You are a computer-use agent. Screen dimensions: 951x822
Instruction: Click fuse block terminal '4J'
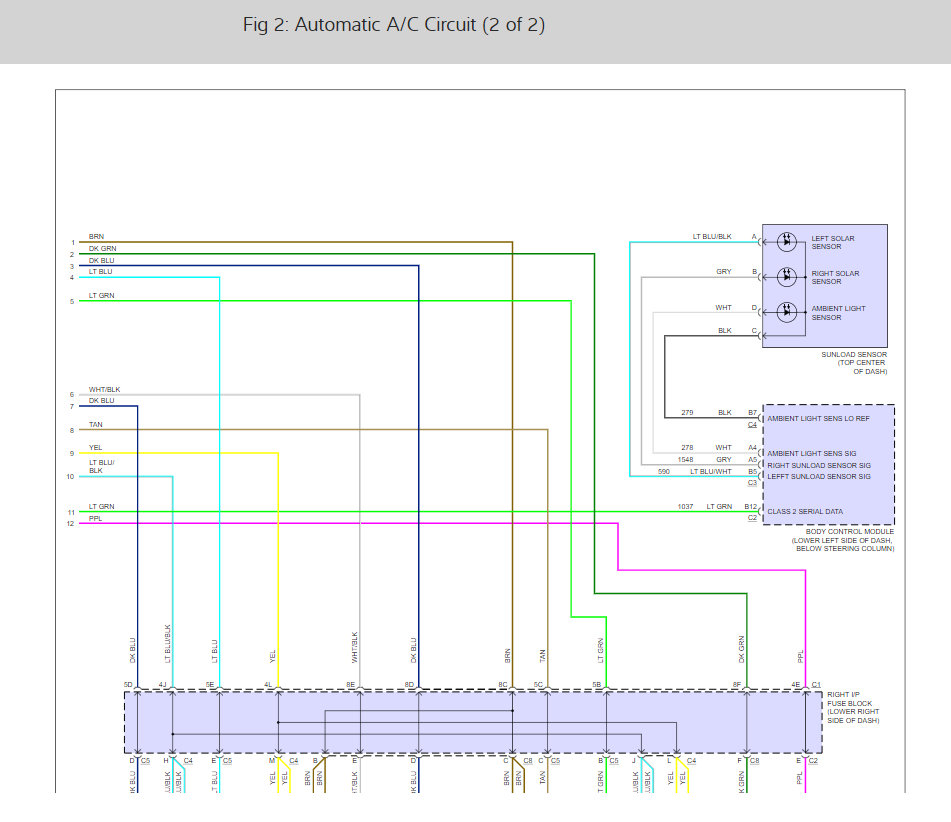(163, 685)
